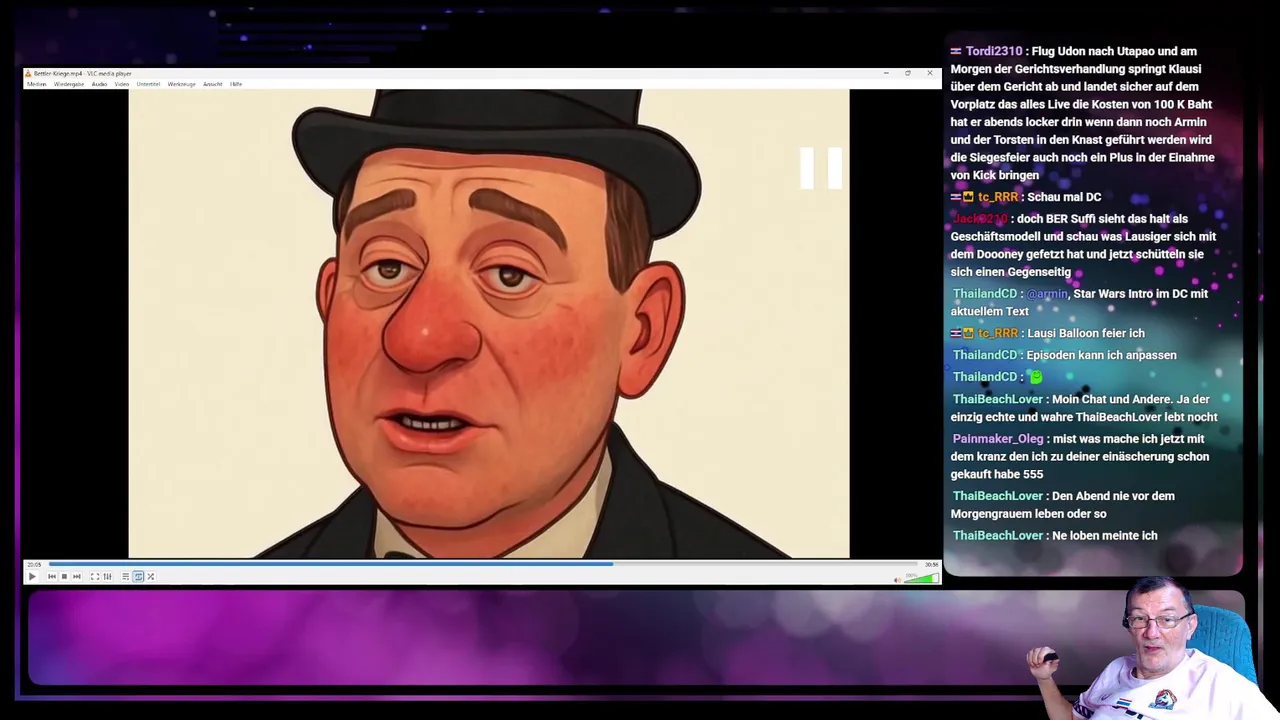Click the VLC cone title icon
1280x720 pixels.
pyautogui.click(x=28, y=74)
